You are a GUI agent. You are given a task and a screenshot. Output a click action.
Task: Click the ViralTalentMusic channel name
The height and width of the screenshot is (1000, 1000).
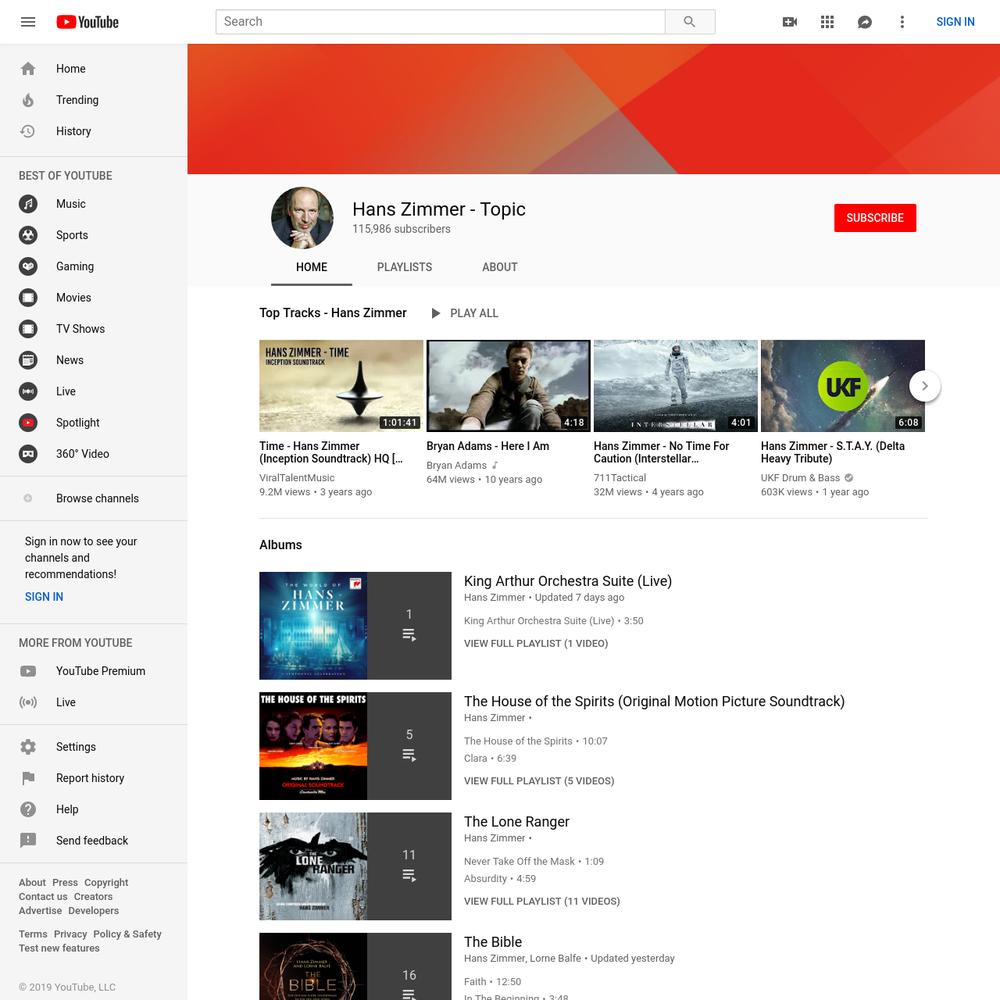coord(297,478)
